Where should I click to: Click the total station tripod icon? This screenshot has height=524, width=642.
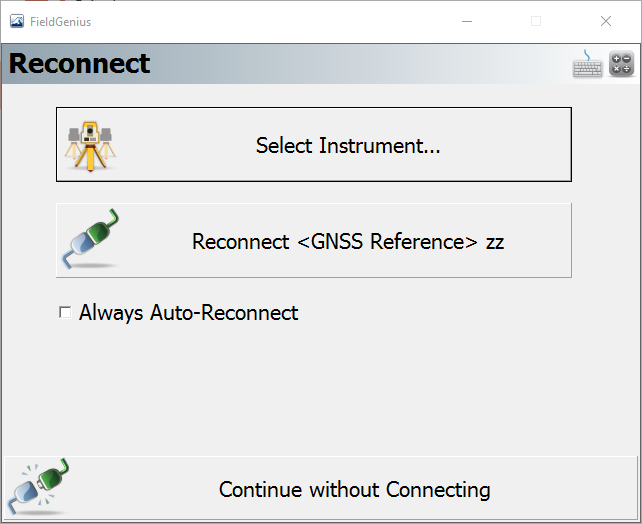(91, 145)
